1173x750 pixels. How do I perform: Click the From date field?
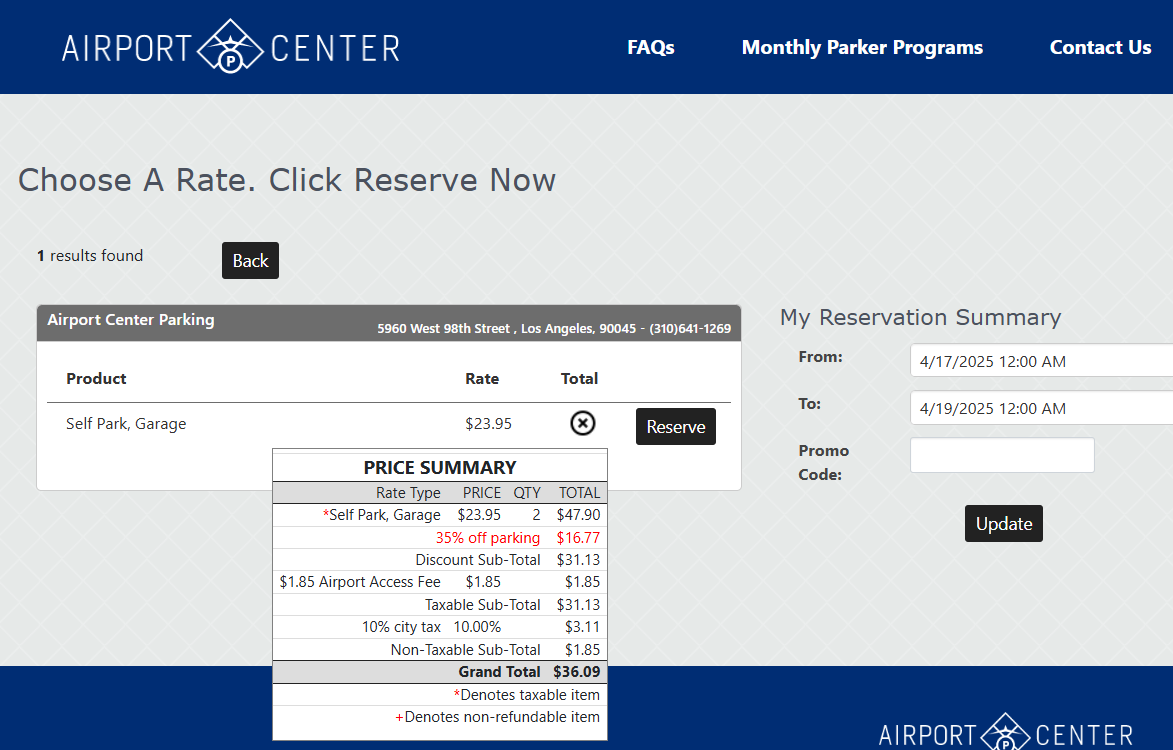tap(1040, 361)
